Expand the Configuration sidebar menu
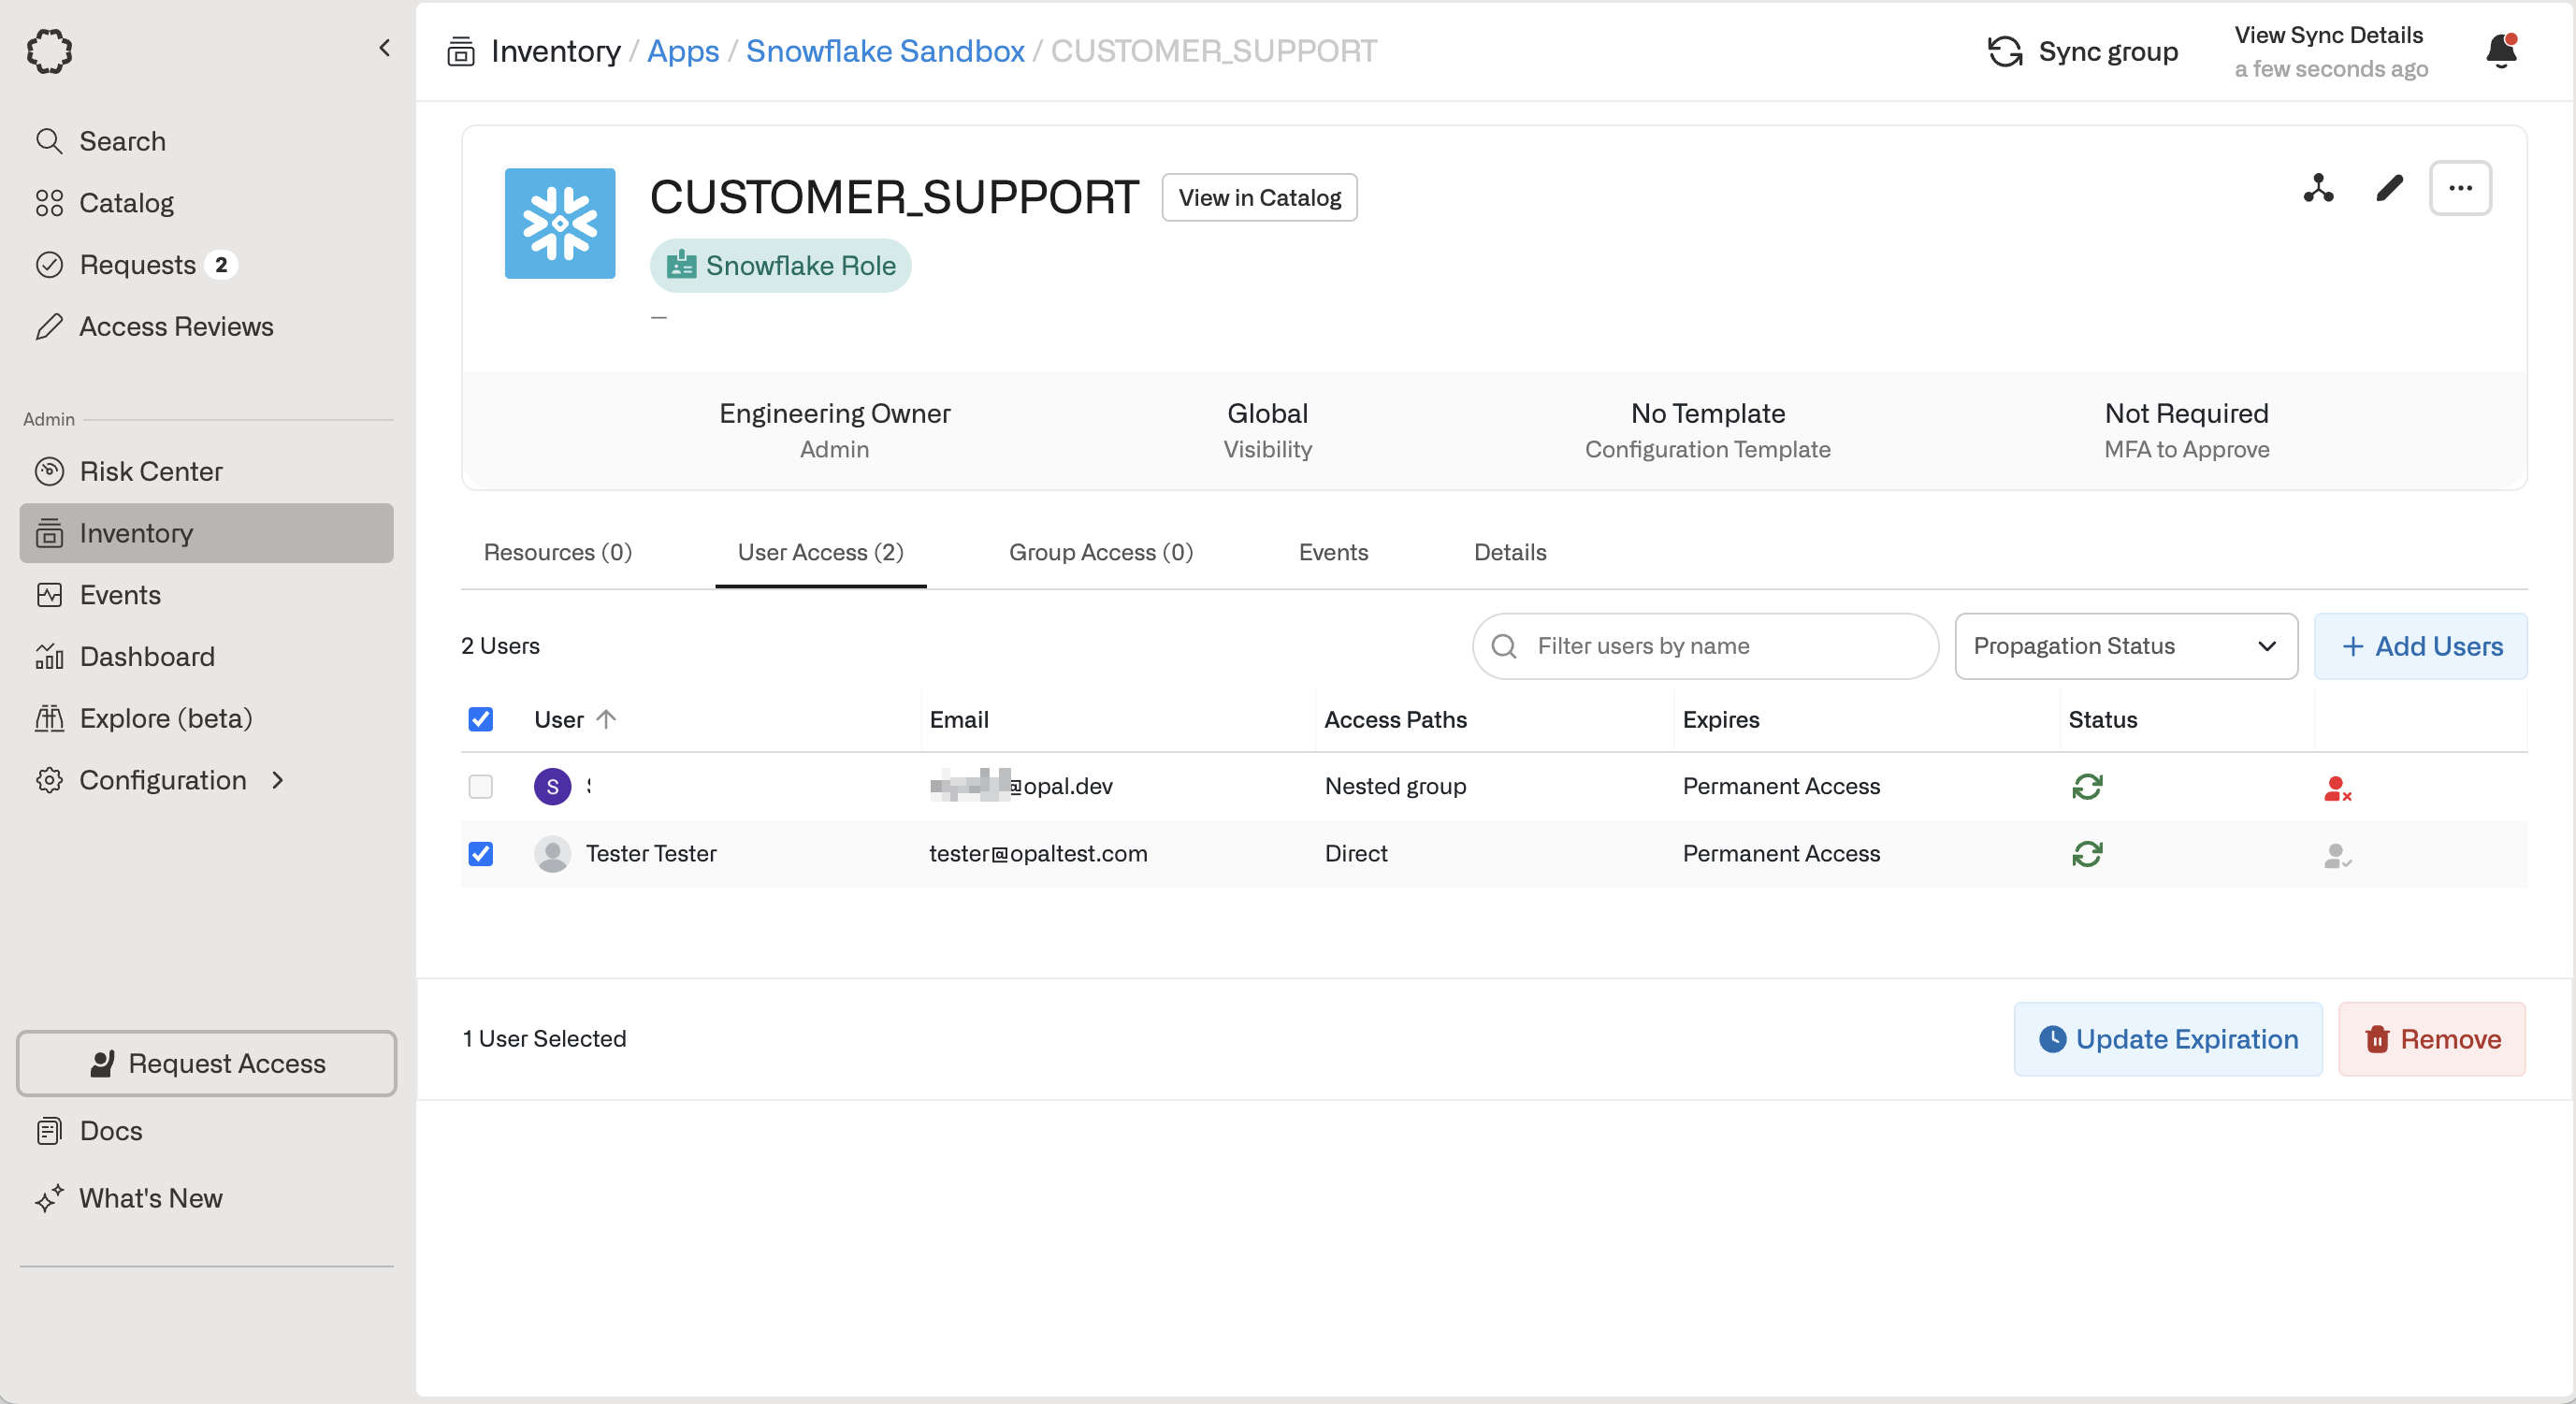Screen dimensions: 2576x1404 pos(163,780)
